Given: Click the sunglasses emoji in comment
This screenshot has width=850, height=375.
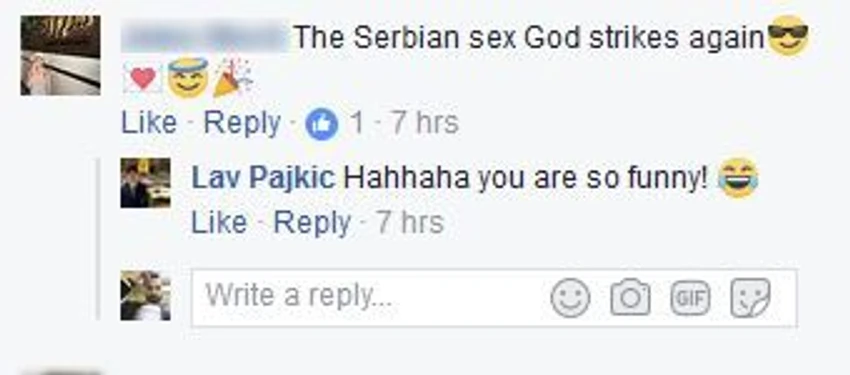Looking at the screenshot, I should (788, 35).
